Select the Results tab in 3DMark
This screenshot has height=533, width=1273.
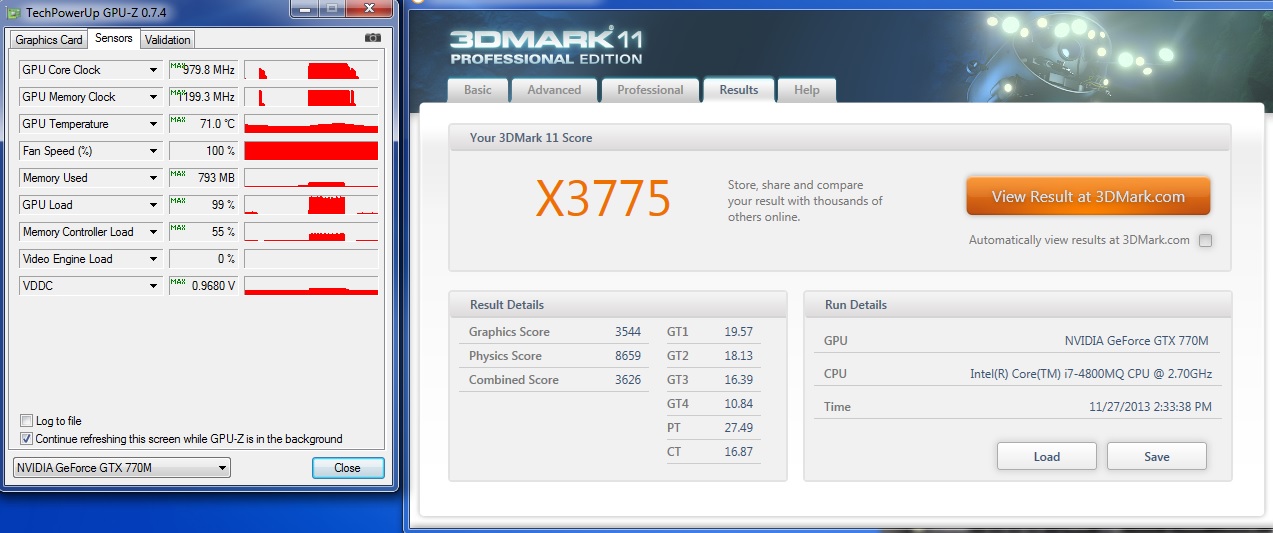coord(739,89)
